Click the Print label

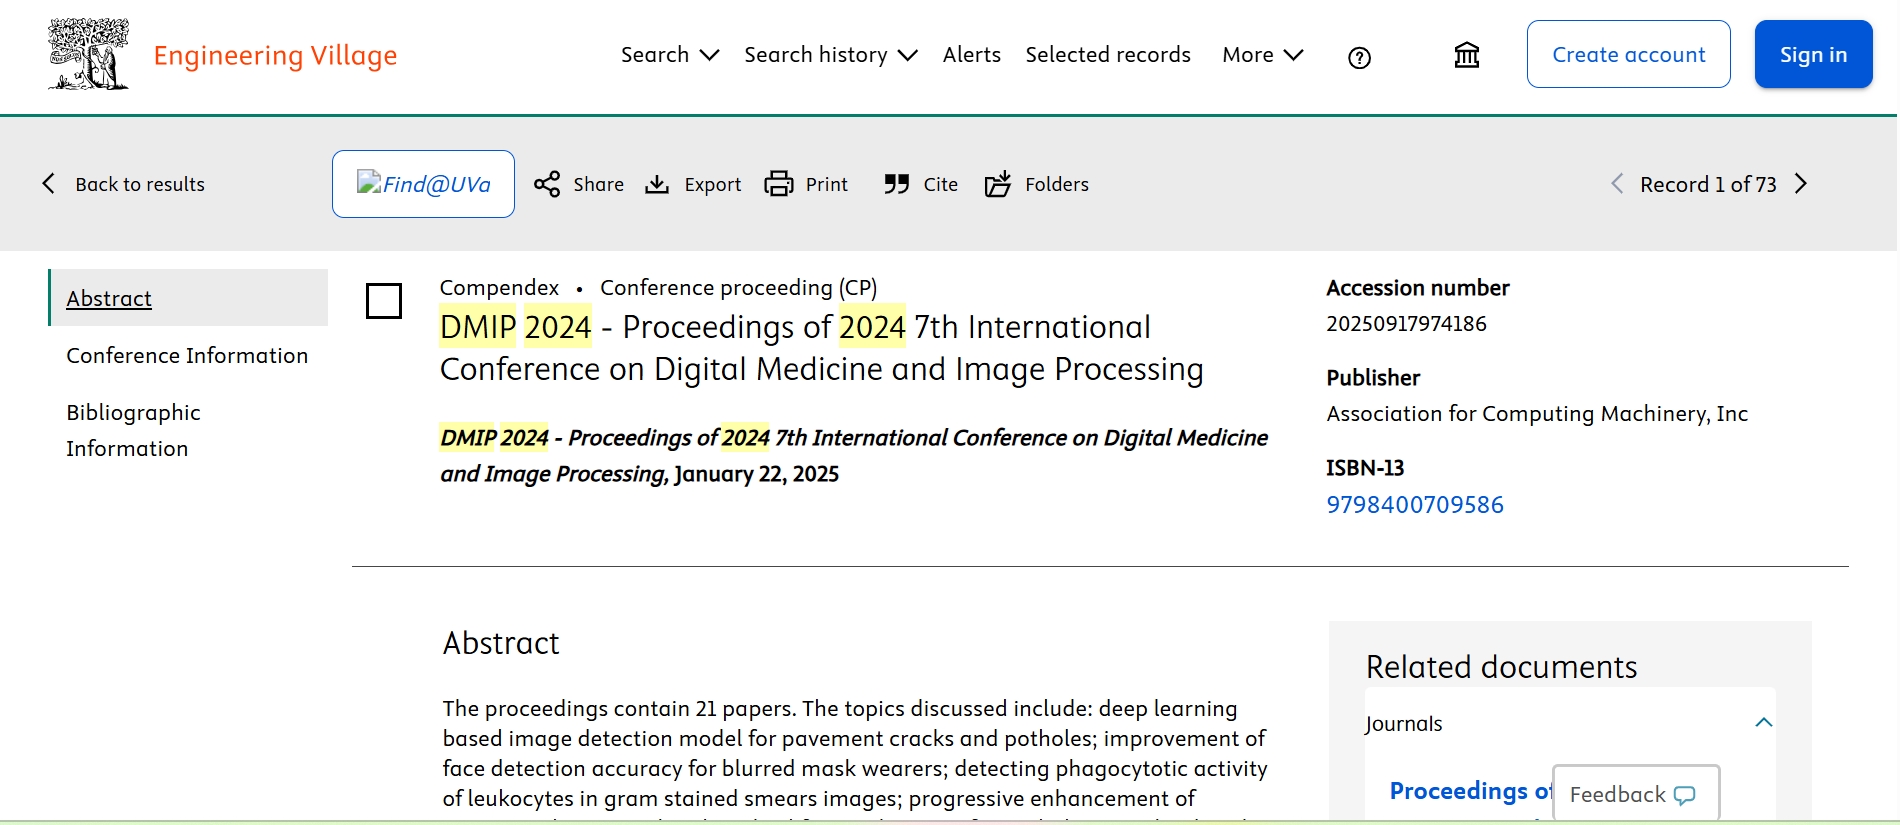pos(826,184)
